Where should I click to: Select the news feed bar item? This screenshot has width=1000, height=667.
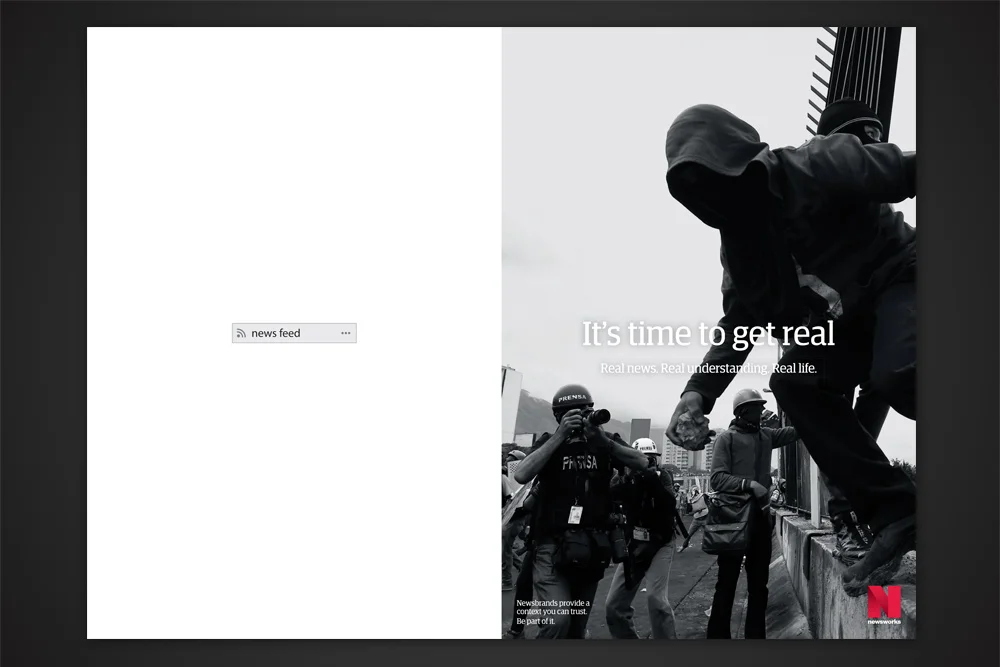(x=293, y=333)
